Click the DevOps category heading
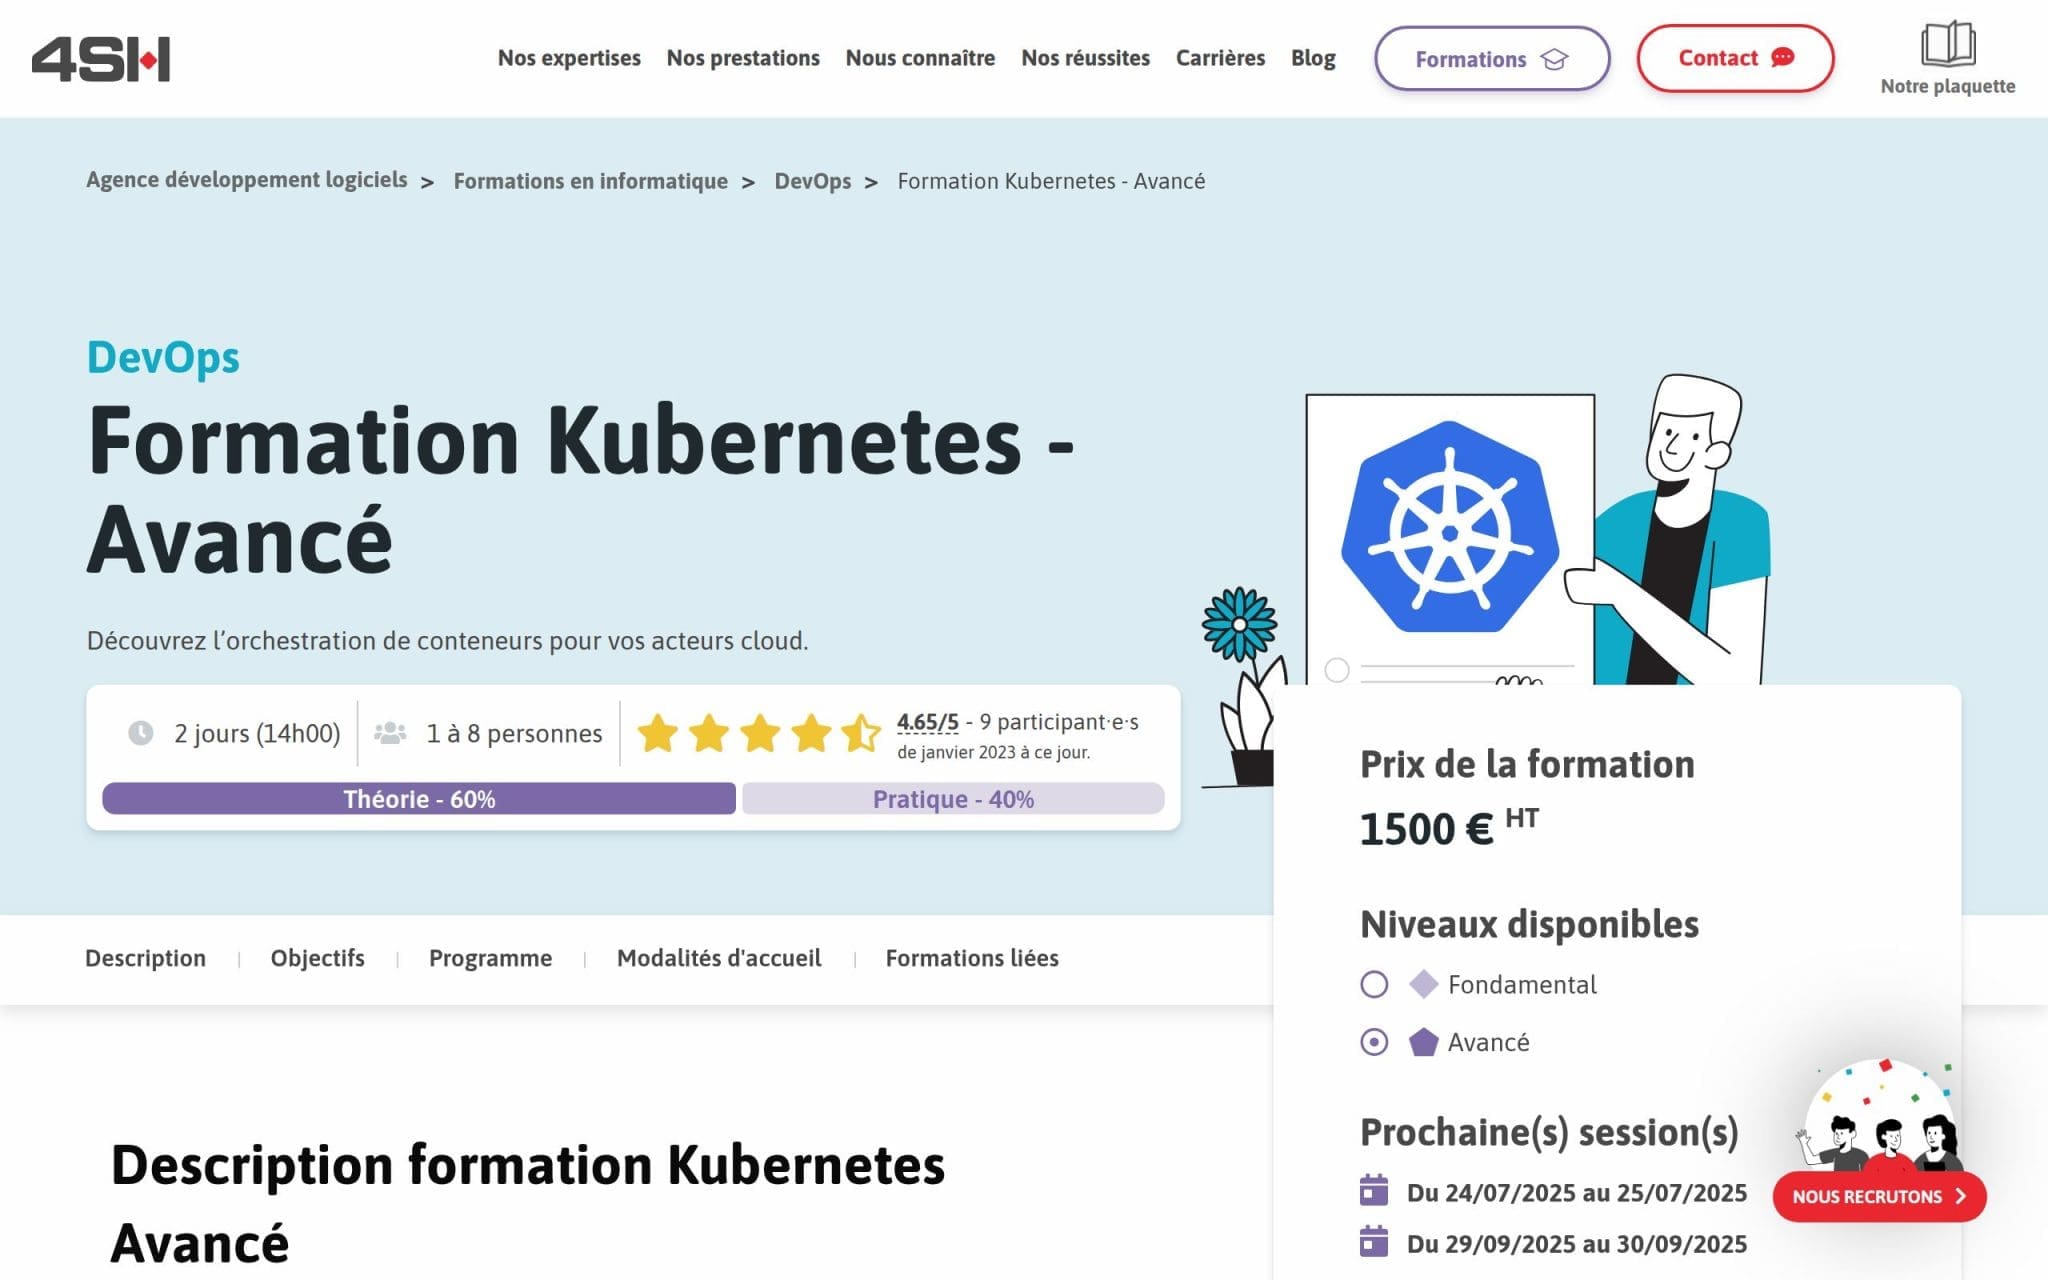Screen dimensions: 2048x1280 tap(163, 357)
